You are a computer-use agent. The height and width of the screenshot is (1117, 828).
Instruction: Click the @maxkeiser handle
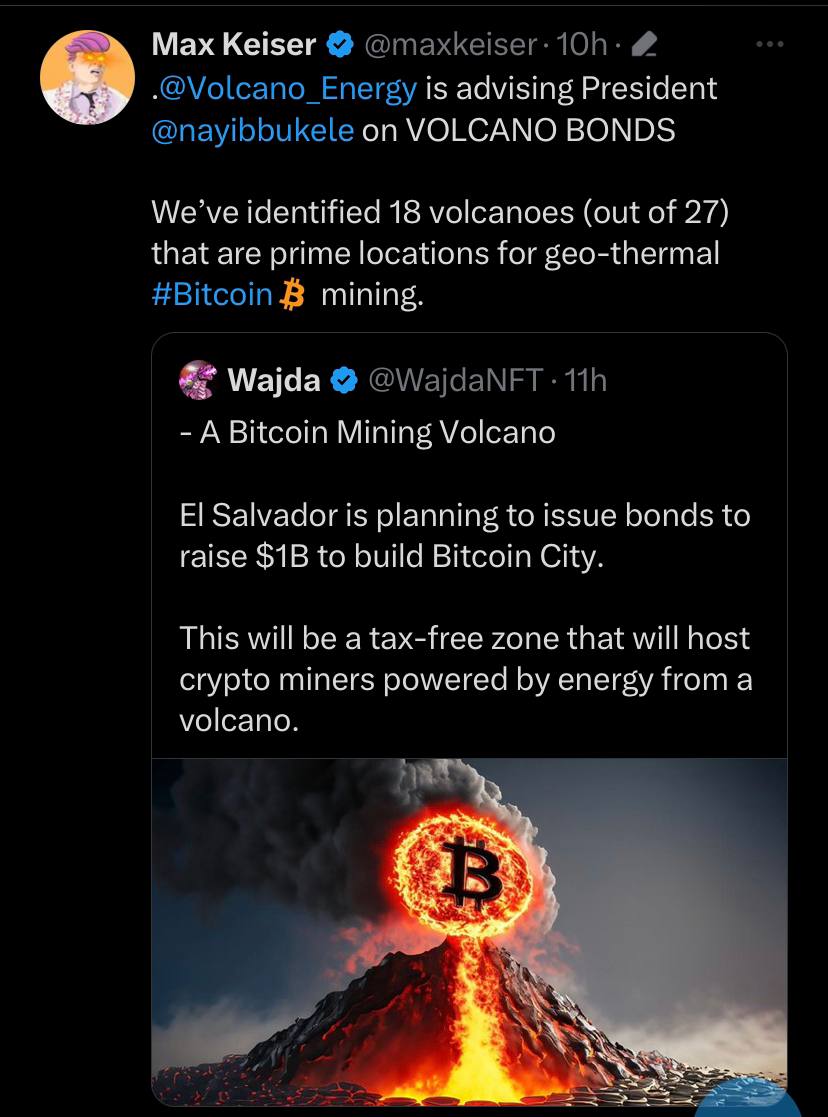tap(450, 45)
